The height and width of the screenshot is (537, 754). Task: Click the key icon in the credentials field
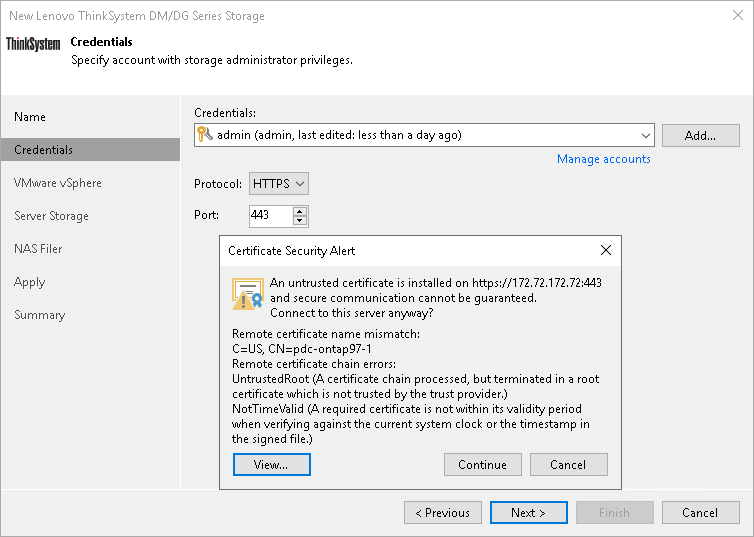pyautogui.click(x=205, y=134)
